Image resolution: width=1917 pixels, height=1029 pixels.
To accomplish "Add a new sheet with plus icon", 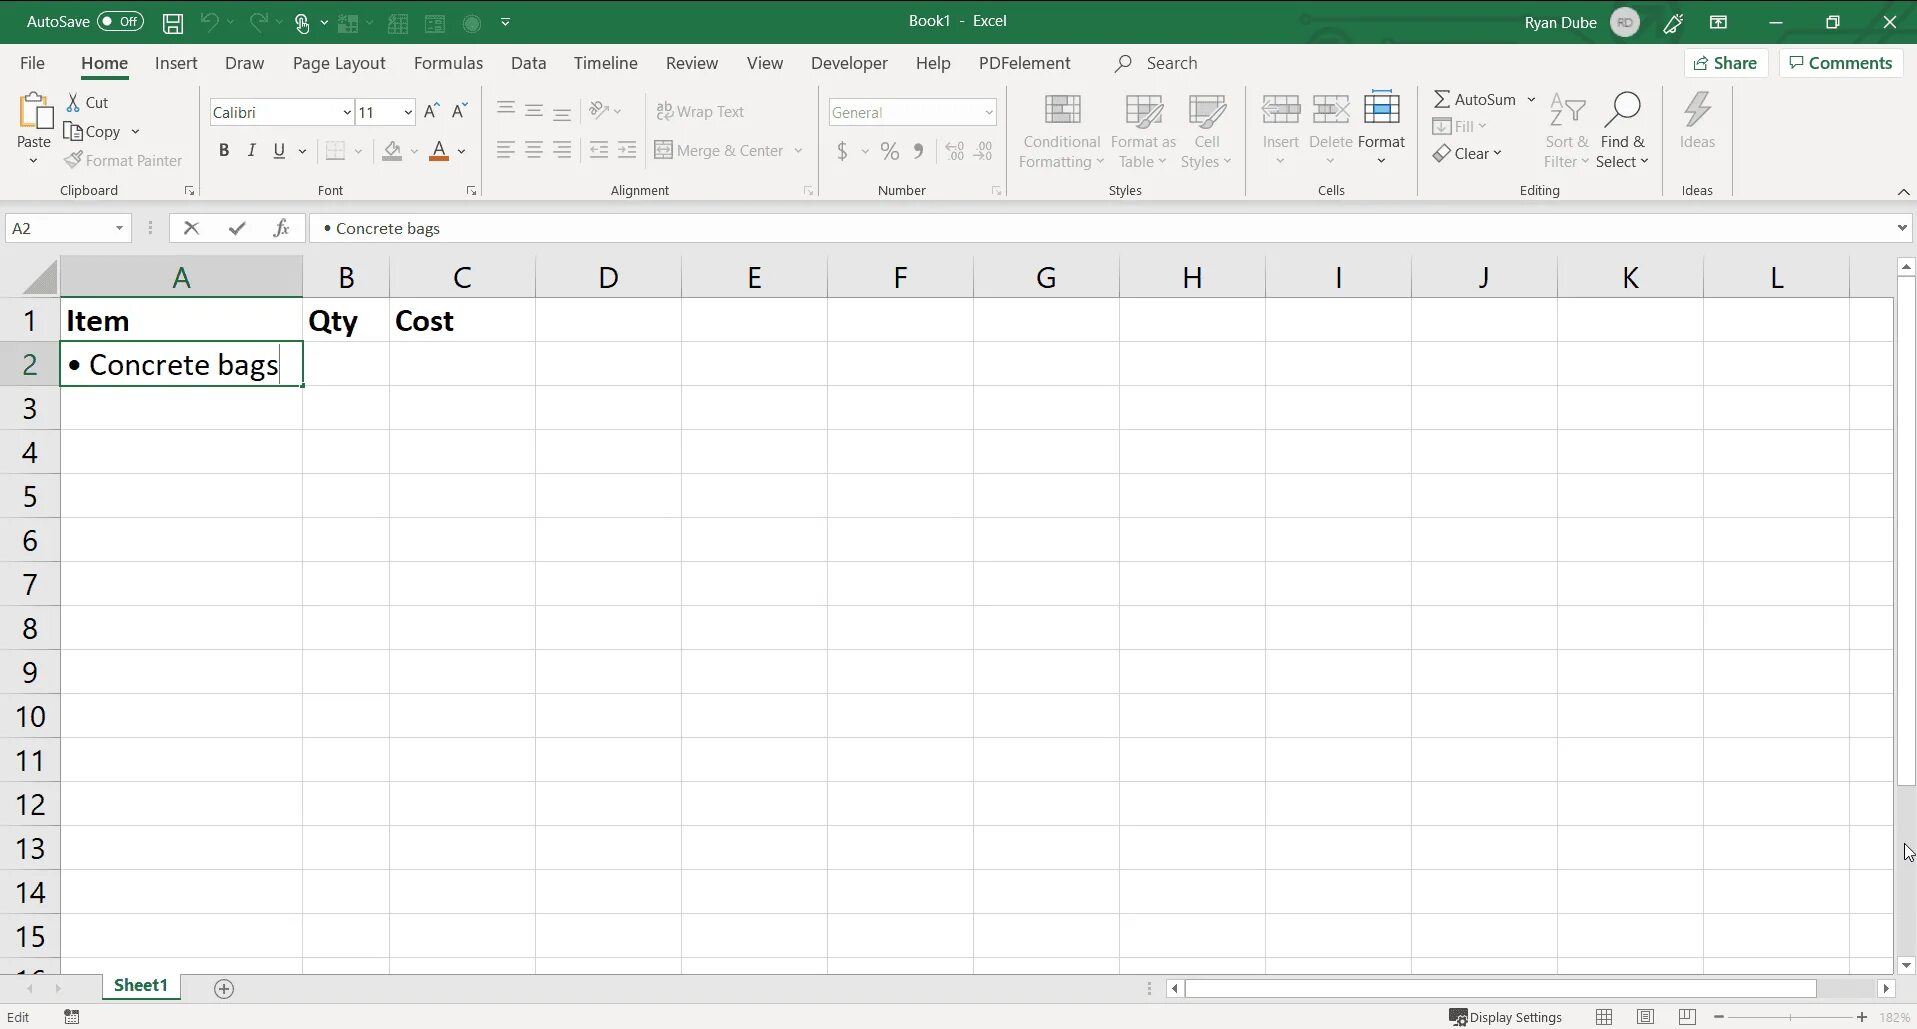I will pyautogui.click(x=224, y=989).
